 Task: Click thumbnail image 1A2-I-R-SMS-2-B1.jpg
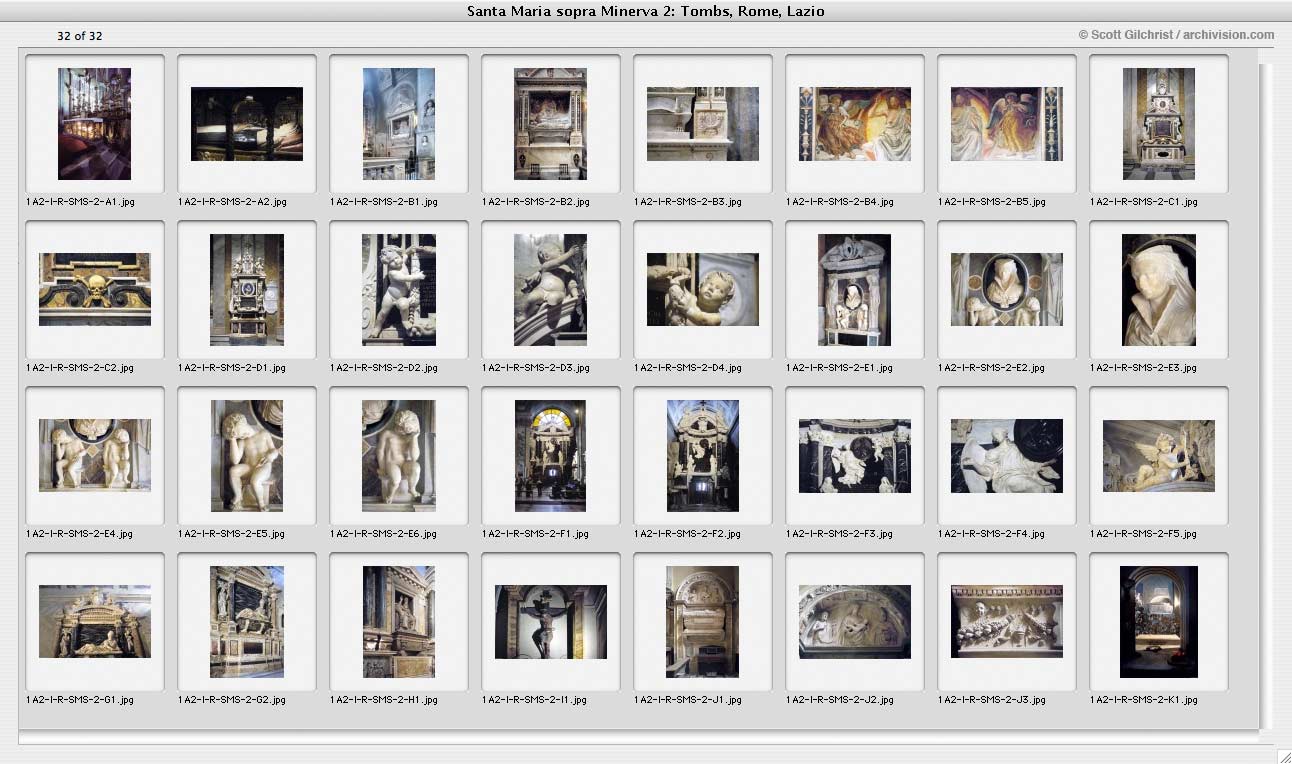pos(399,124)
